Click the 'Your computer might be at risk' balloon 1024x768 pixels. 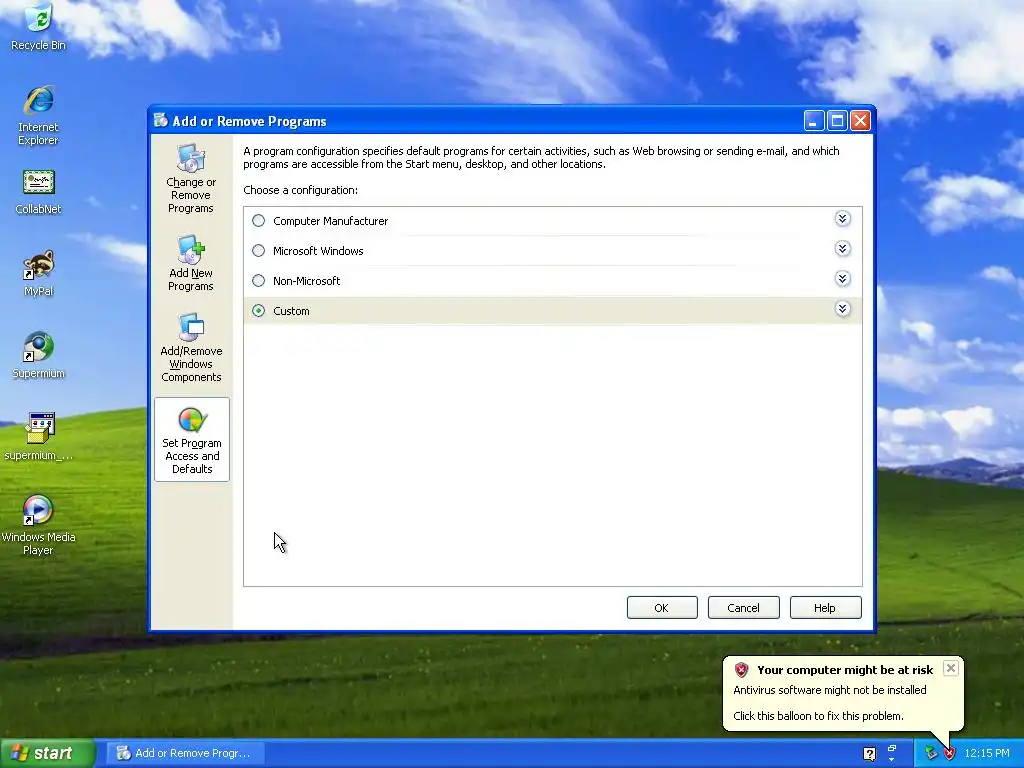(842, 693)
